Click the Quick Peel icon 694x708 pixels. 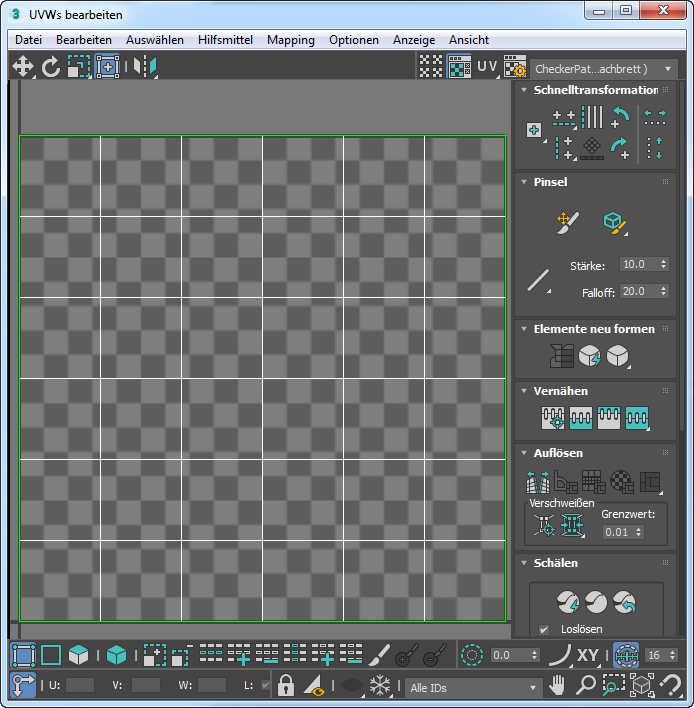568,602
